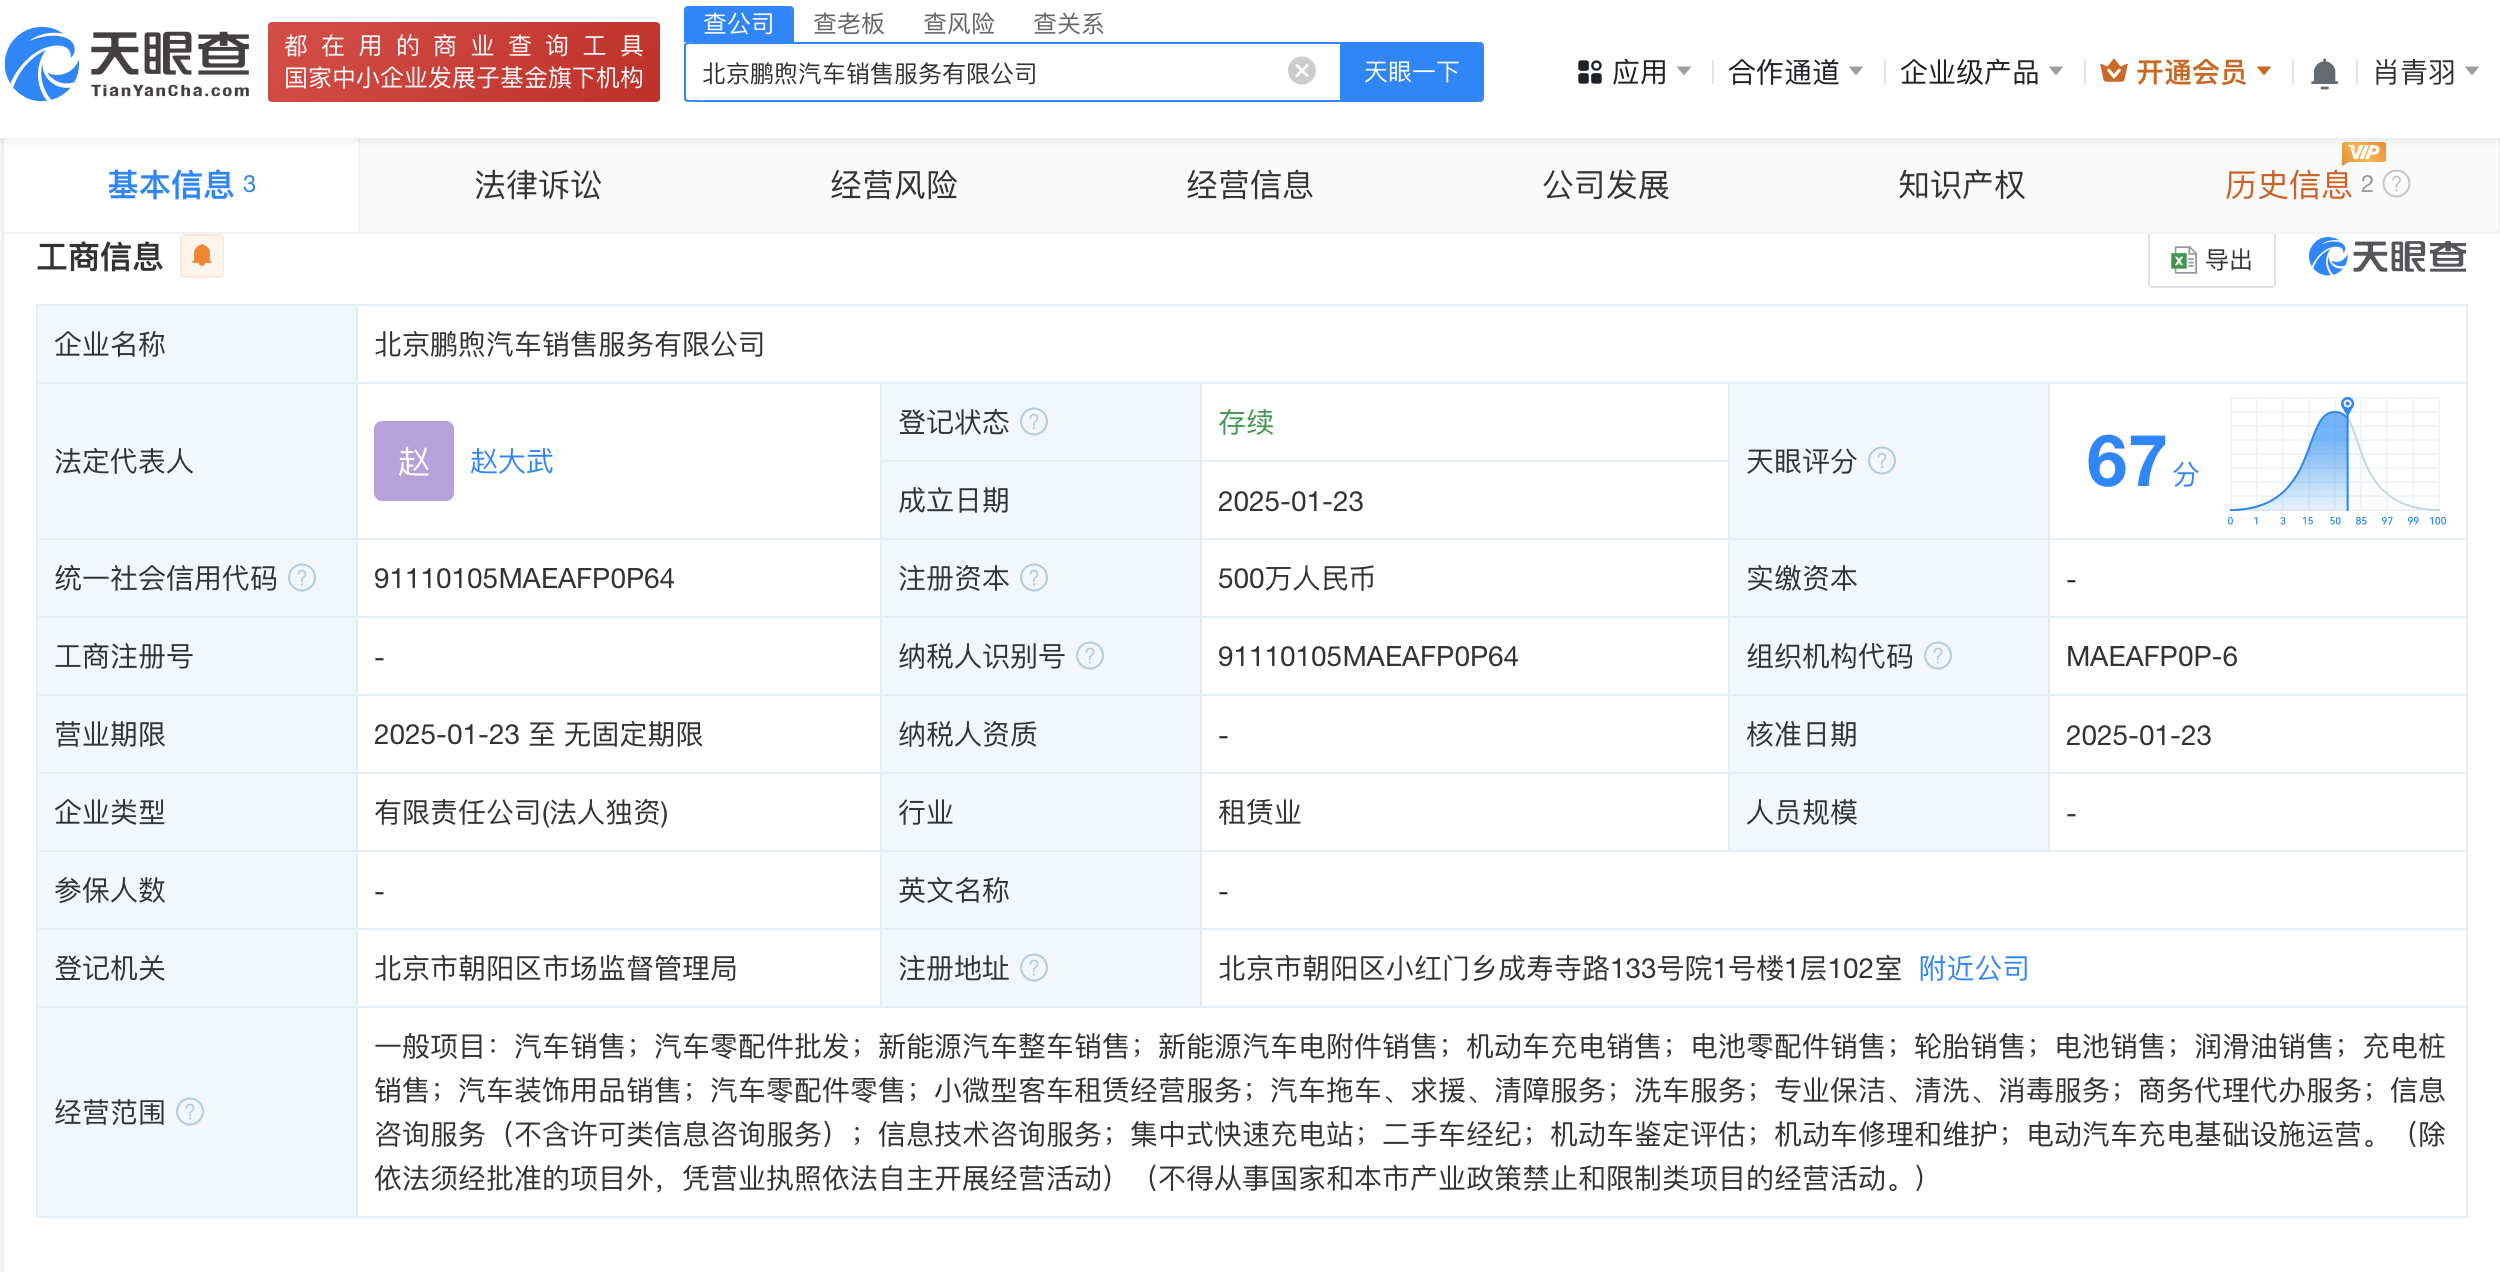This screenshot has width=2500, height=1272.
Task: Click question mark next to 统一社会信用代码
Action: coord(302,578)
